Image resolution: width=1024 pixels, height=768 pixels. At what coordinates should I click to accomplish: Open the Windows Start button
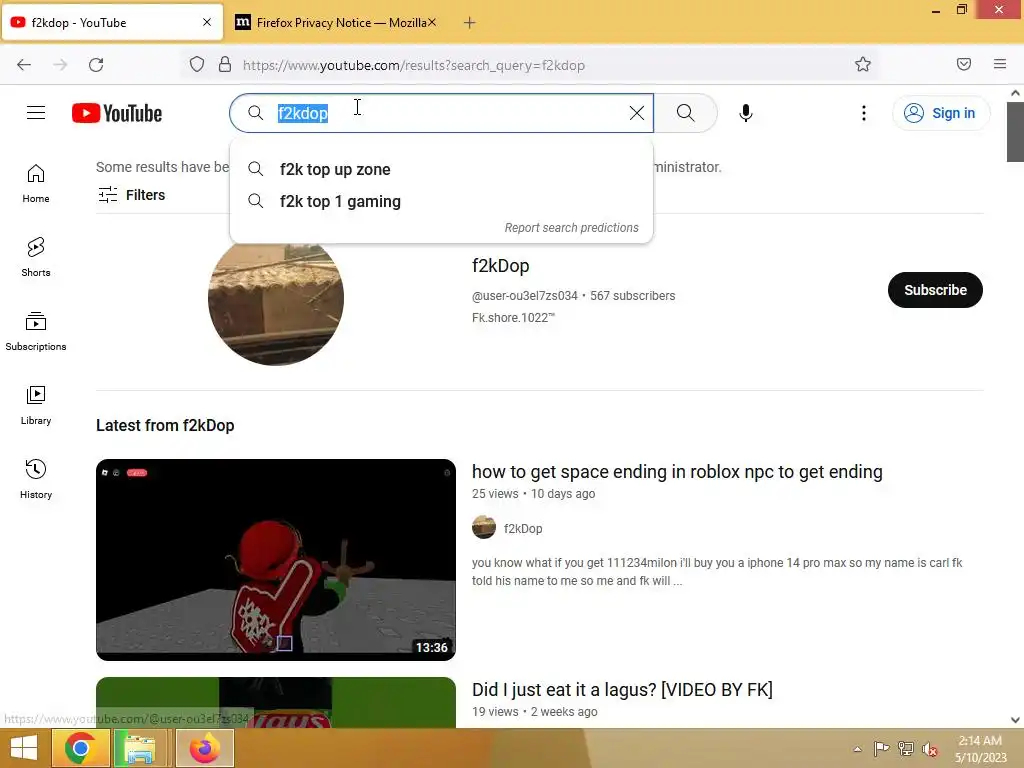[x=24, y=748]
